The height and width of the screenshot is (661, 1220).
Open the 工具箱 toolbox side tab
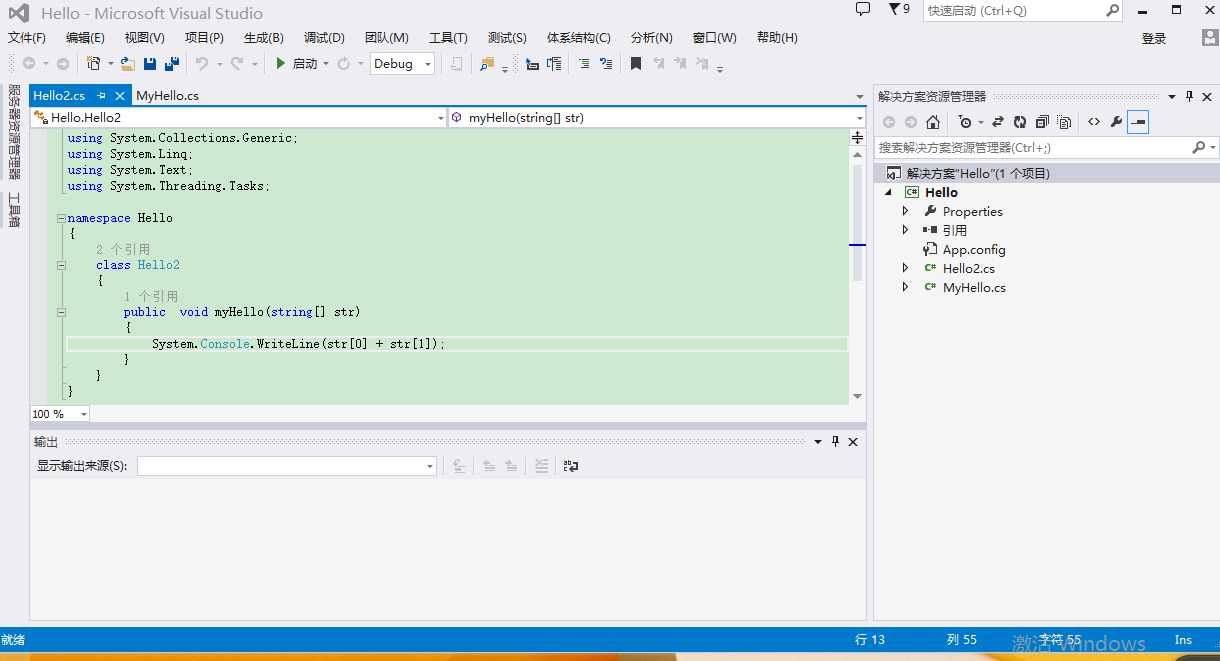14,210
